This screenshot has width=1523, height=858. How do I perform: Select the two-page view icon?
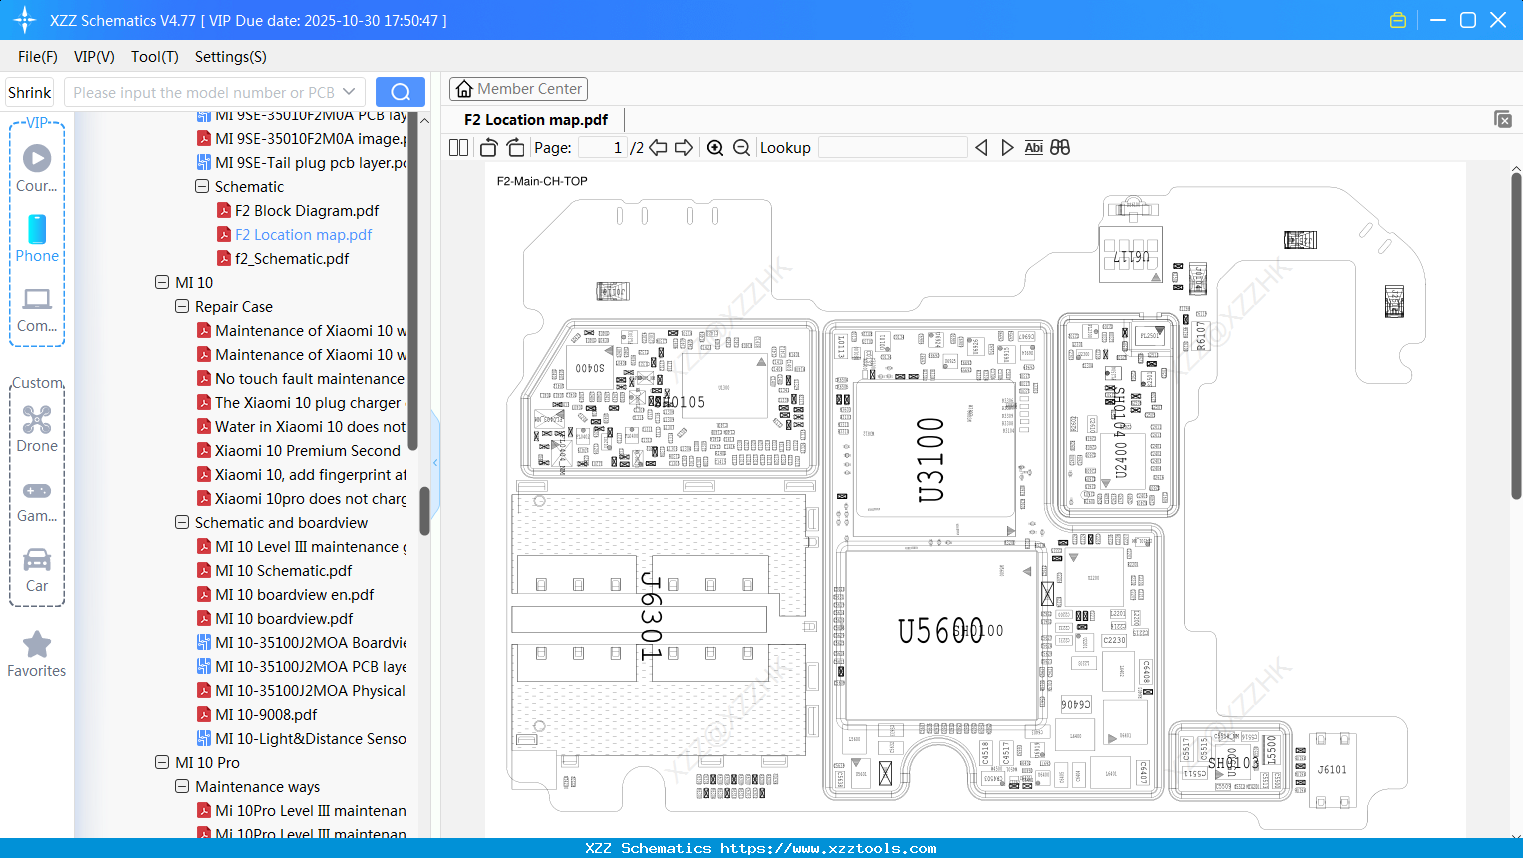[457, 147]
